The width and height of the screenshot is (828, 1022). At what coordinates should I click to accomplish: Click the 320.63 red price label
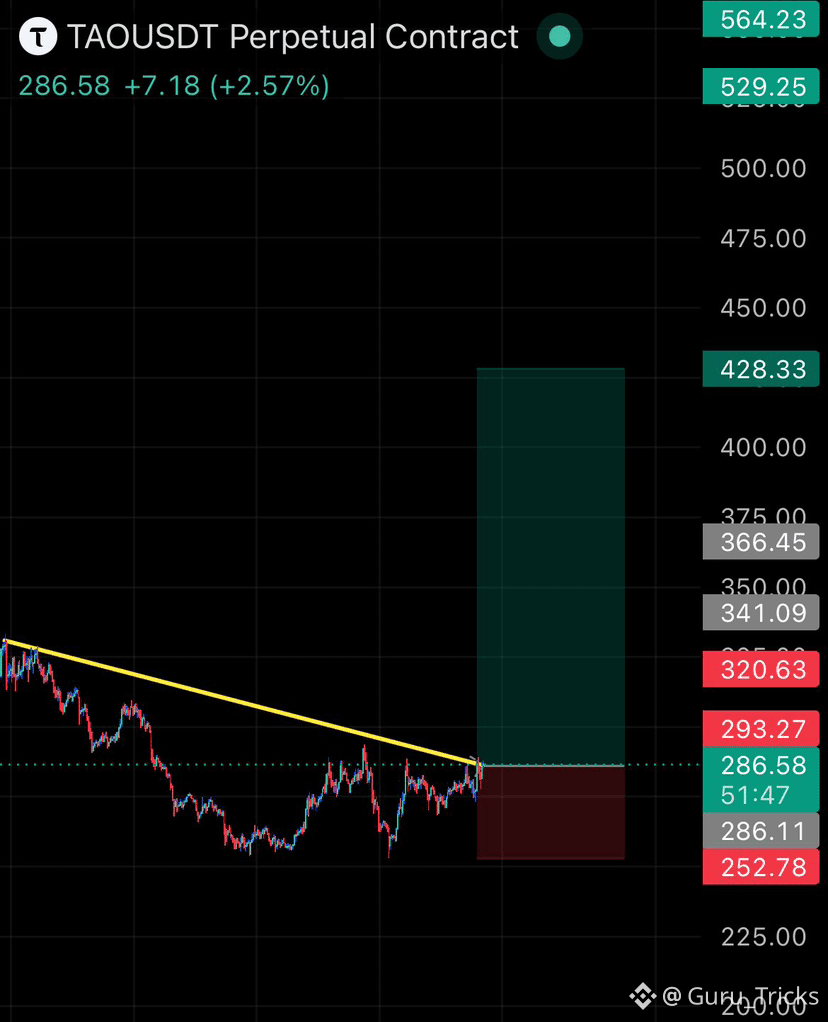[x=761, y=669]
